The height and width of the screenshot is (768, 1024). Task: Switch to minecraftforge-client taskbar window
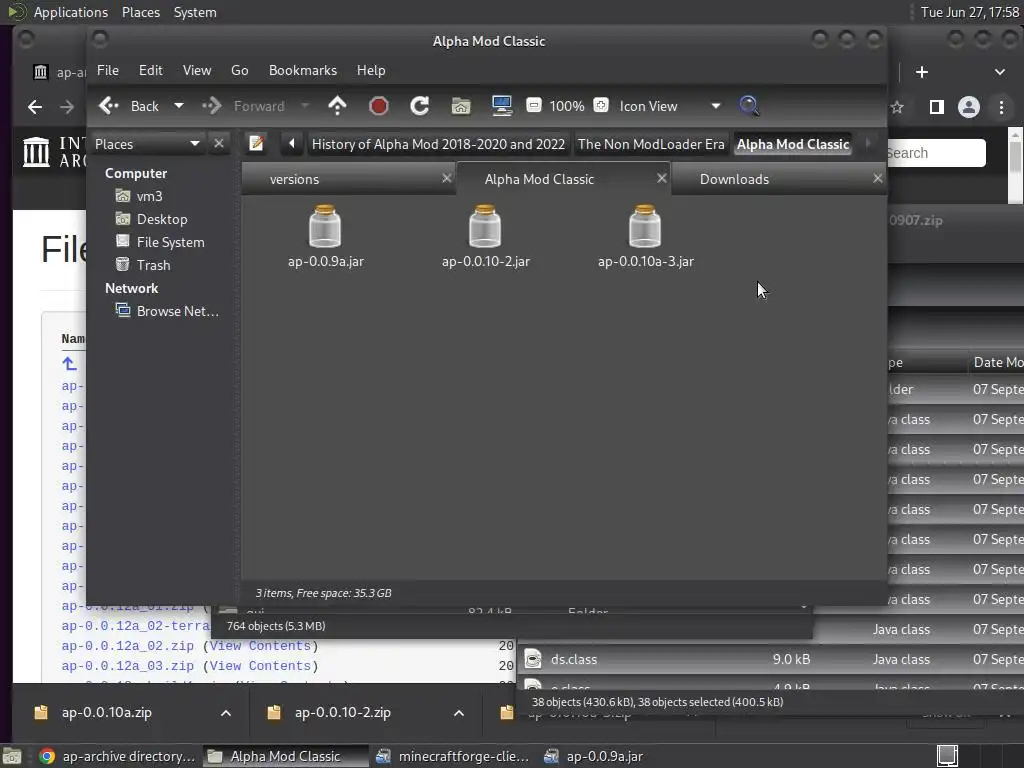tap(452, 756)
